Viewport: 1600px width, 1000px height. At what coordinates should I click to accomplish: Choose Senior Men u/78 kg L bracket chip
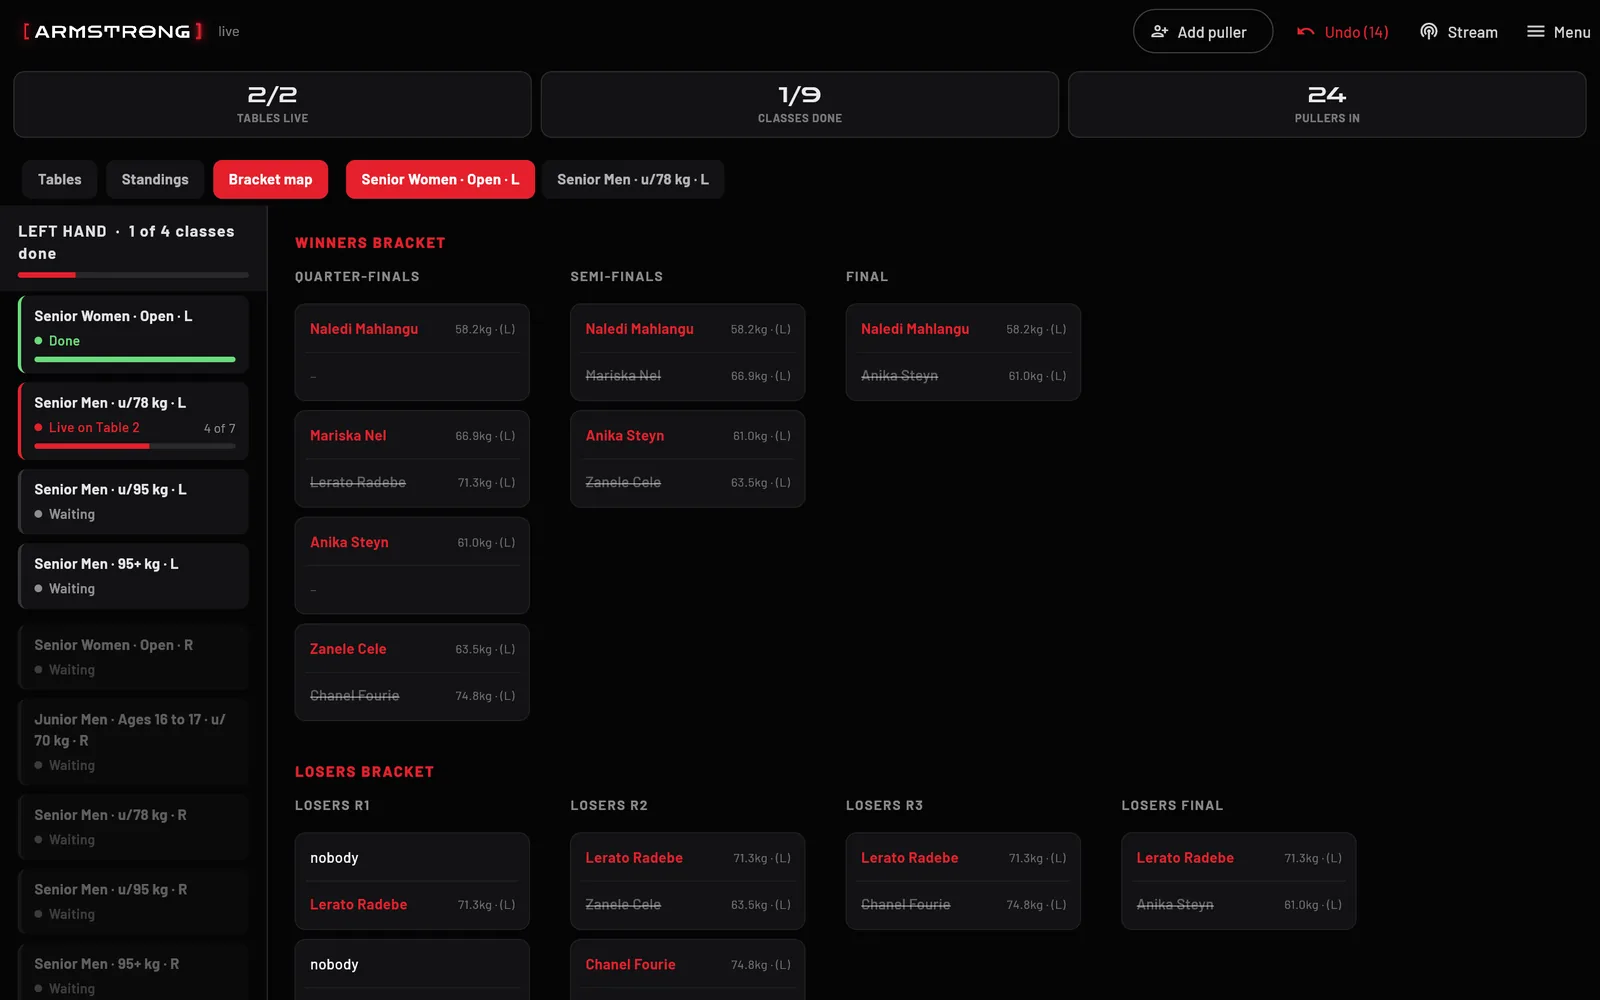[x=633, y=180]
